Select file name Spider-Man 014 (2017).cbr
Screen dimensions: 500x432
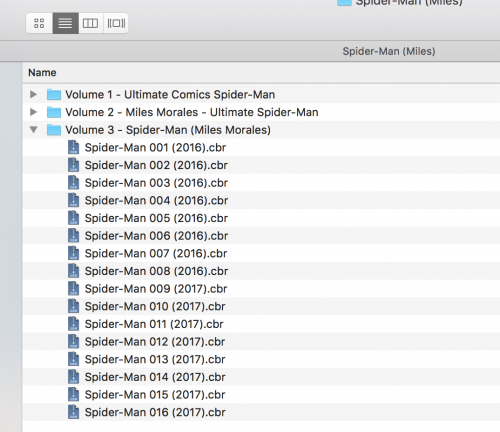(x=155, y=377)
